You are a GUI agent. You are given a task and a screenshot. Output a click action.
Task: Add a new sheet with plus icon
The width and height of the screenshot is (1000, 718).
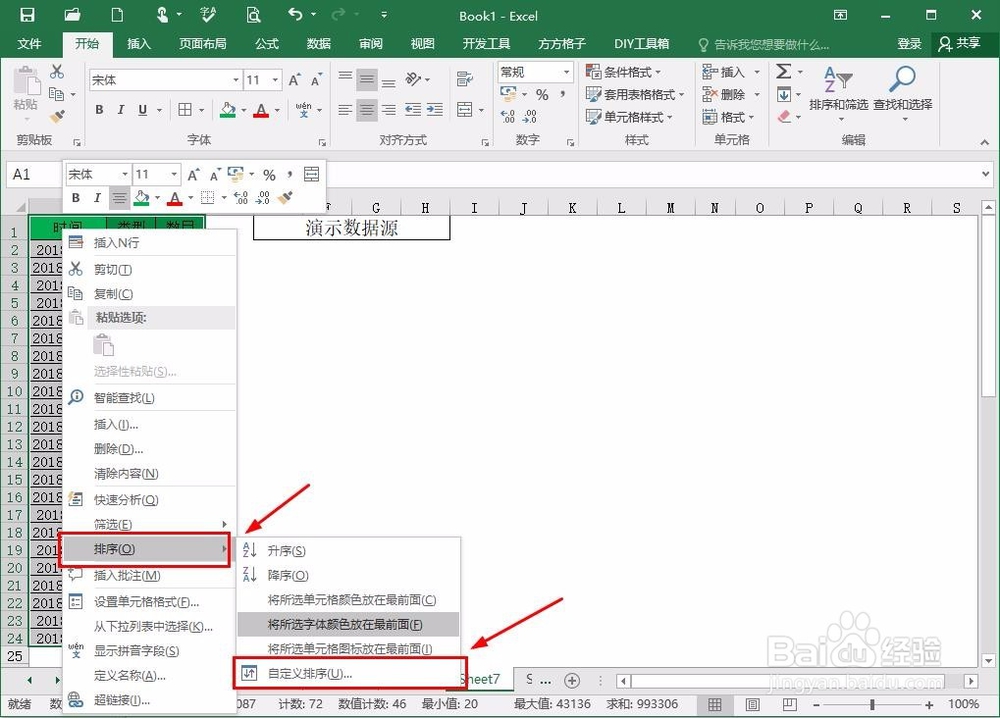(x=572, y=681)
